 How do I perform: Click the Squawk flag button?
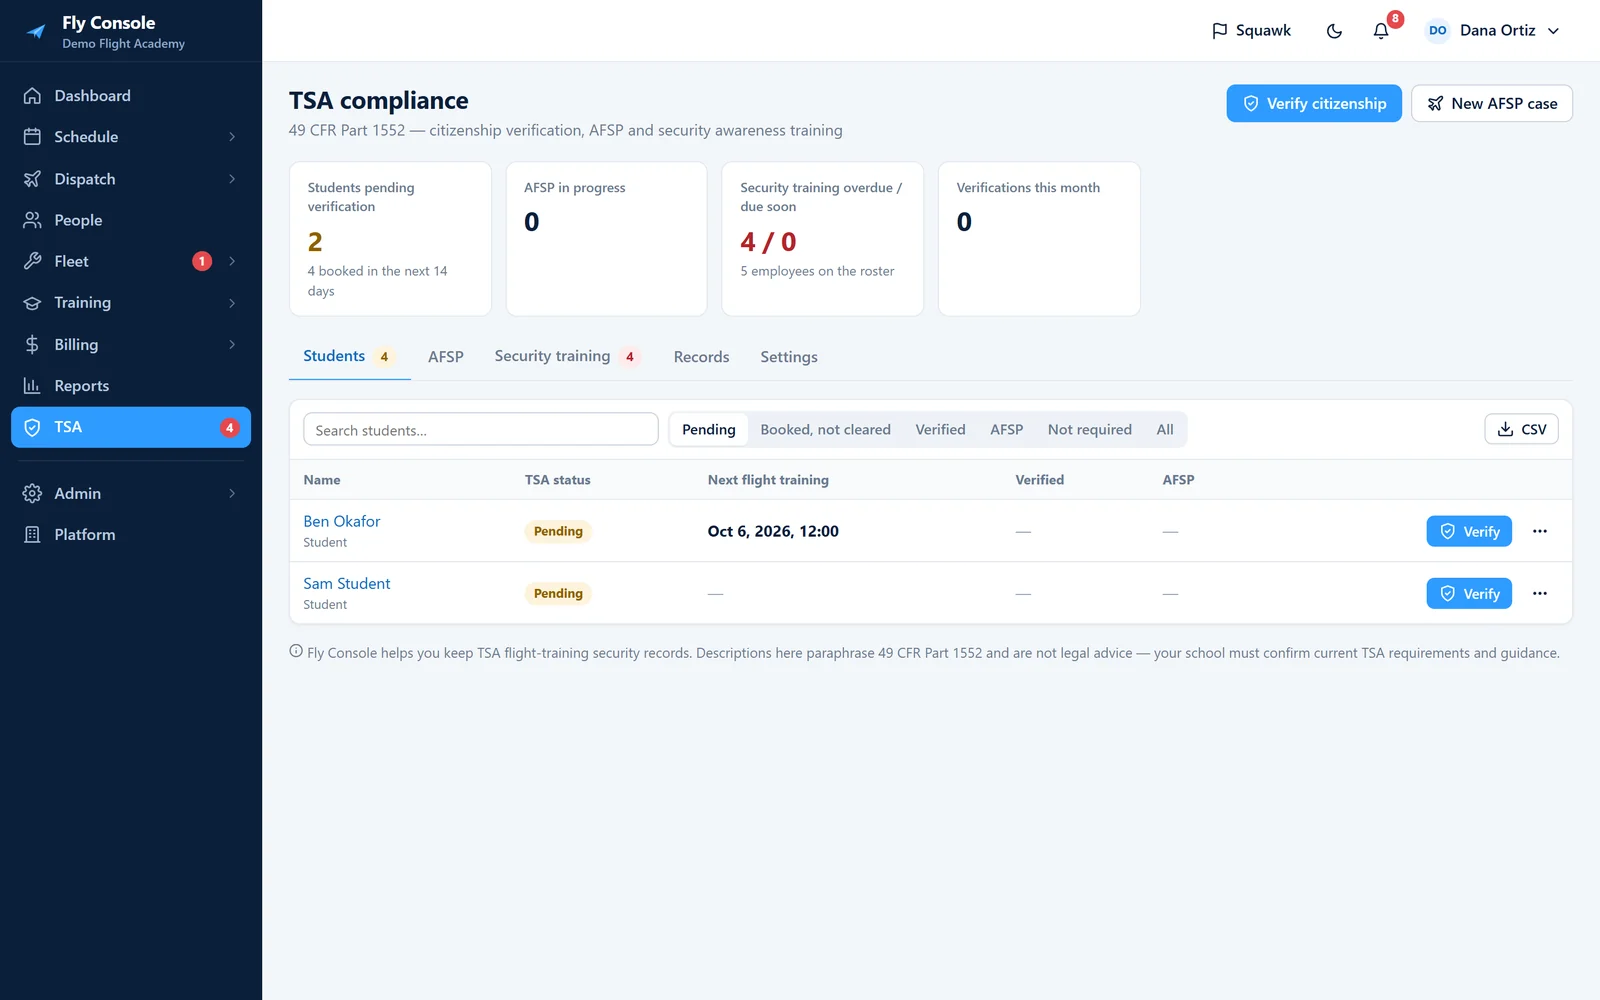click(x=1251, y=31)
